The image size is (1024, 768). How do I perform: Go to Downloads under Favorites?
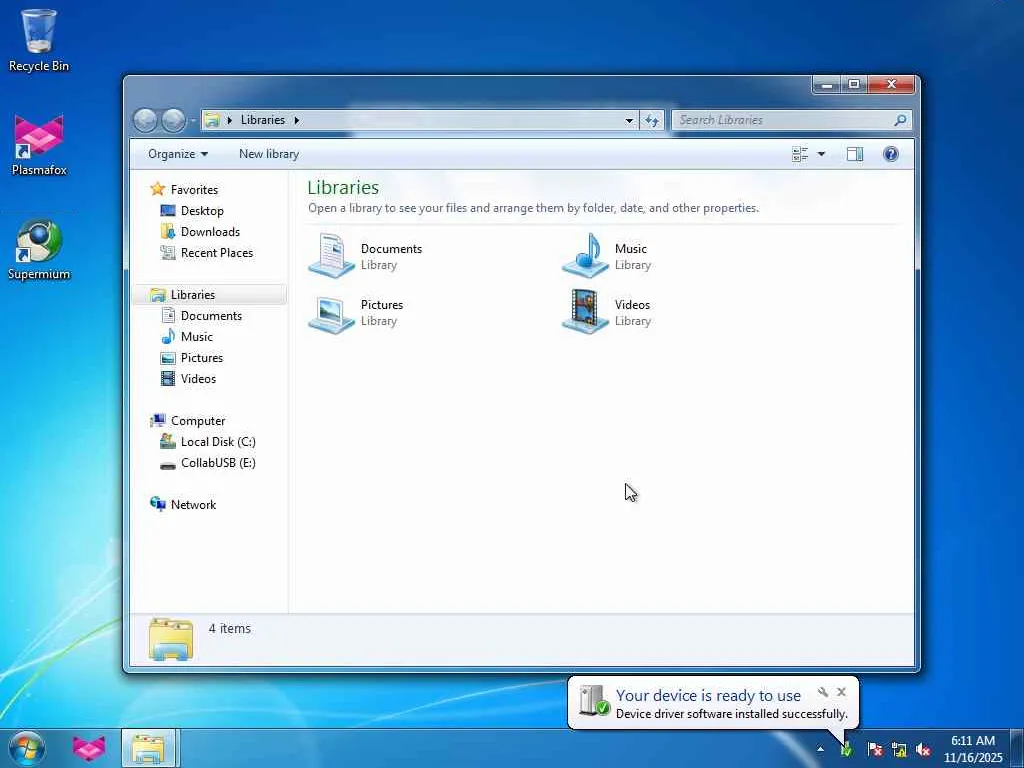pyautogui.click(x=210, y=231)
